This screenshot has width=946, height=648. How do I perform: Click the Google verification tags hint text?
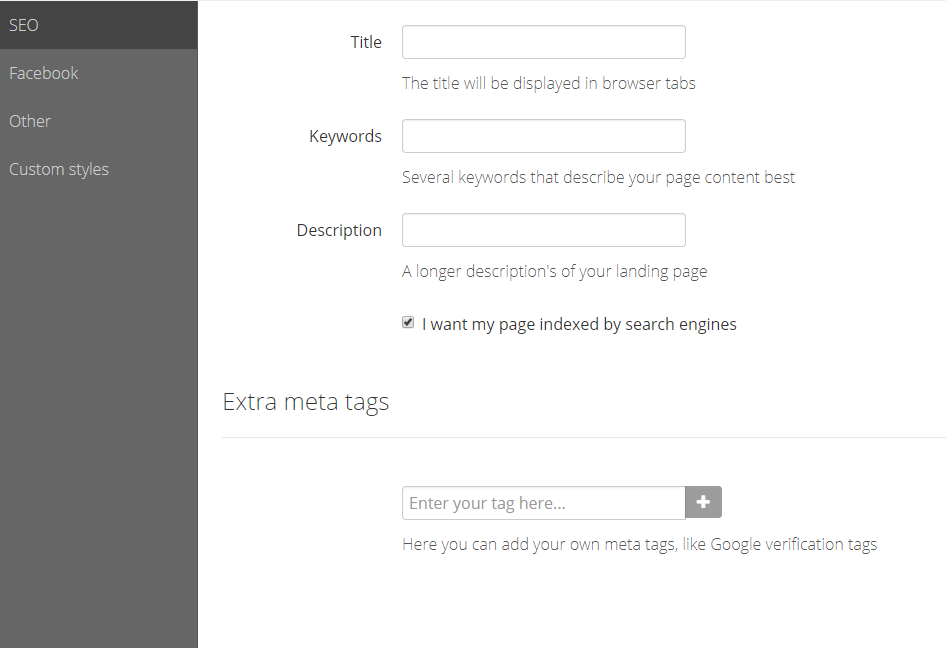click(x=640, y=544)
